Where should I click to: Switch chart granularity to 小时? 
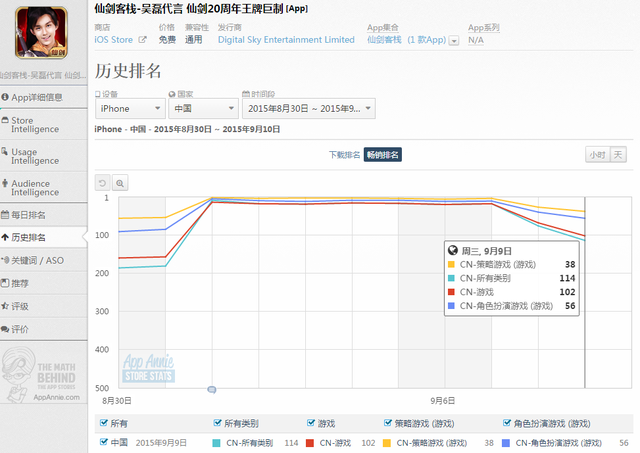[596, 155]
